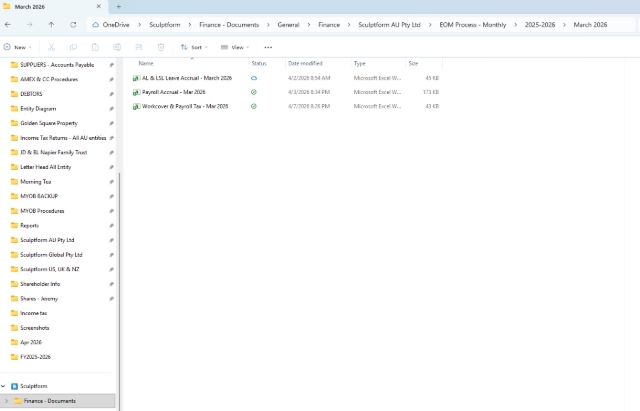The height and width of the screenshot is (411, 640).
Task: Open FY2025-2026 folder in sidebar
Action: pos(35,357)
